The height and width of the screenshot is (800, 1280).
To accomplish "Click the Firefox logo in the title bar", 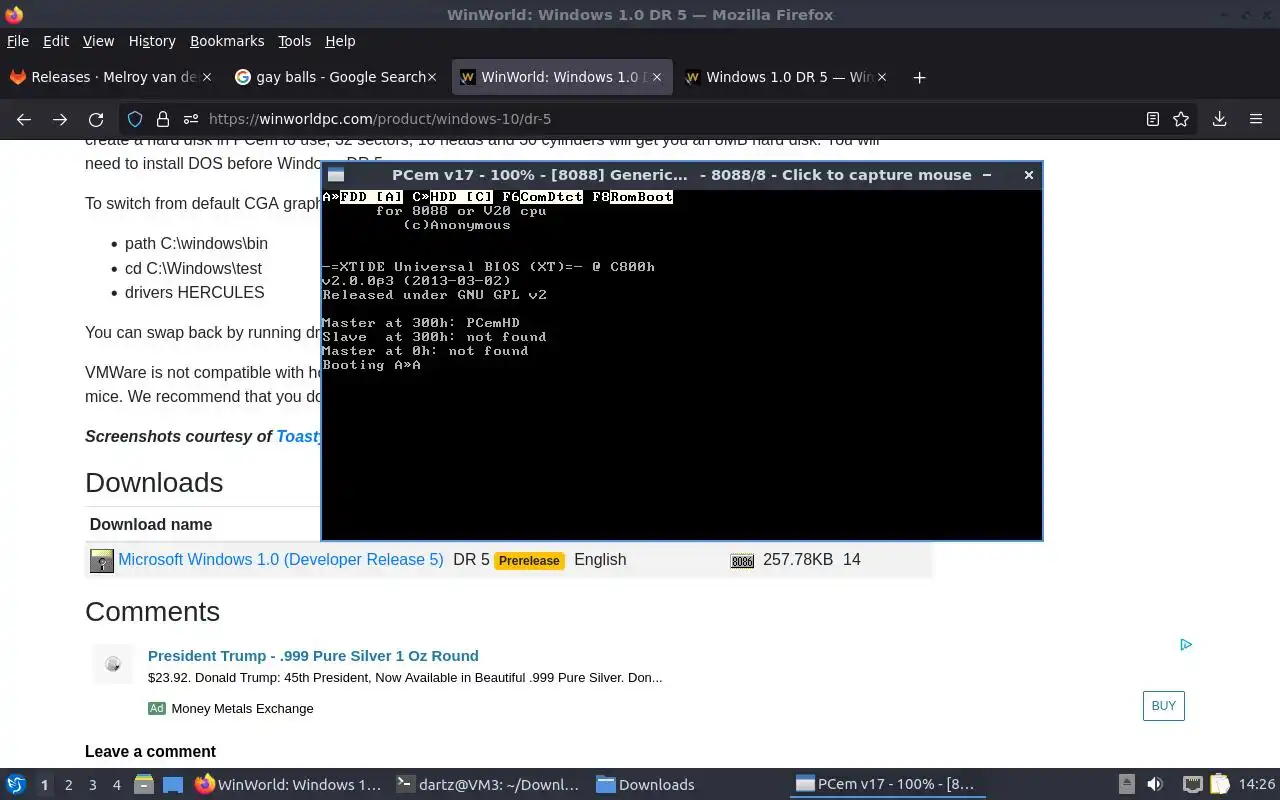I will tap(14, 14).
